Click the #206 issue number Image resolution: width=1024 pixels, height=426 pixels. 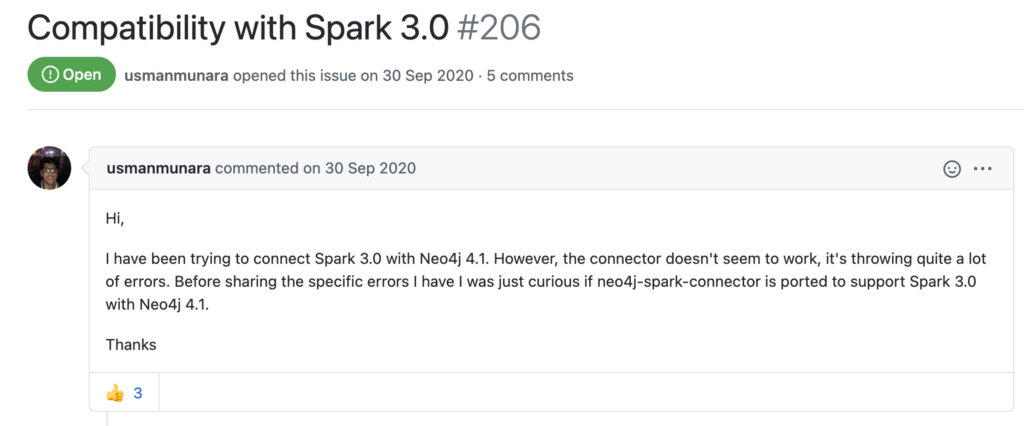(499, 27)
